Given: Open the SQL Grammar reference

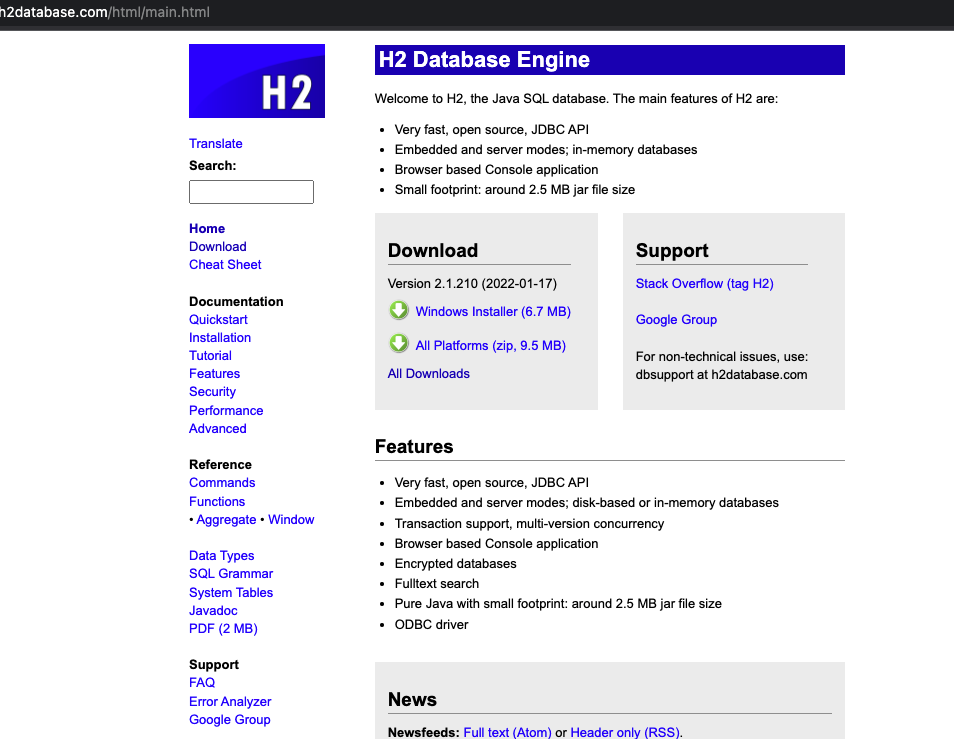Looking at the screenshot, I should (x=231, y=574).
